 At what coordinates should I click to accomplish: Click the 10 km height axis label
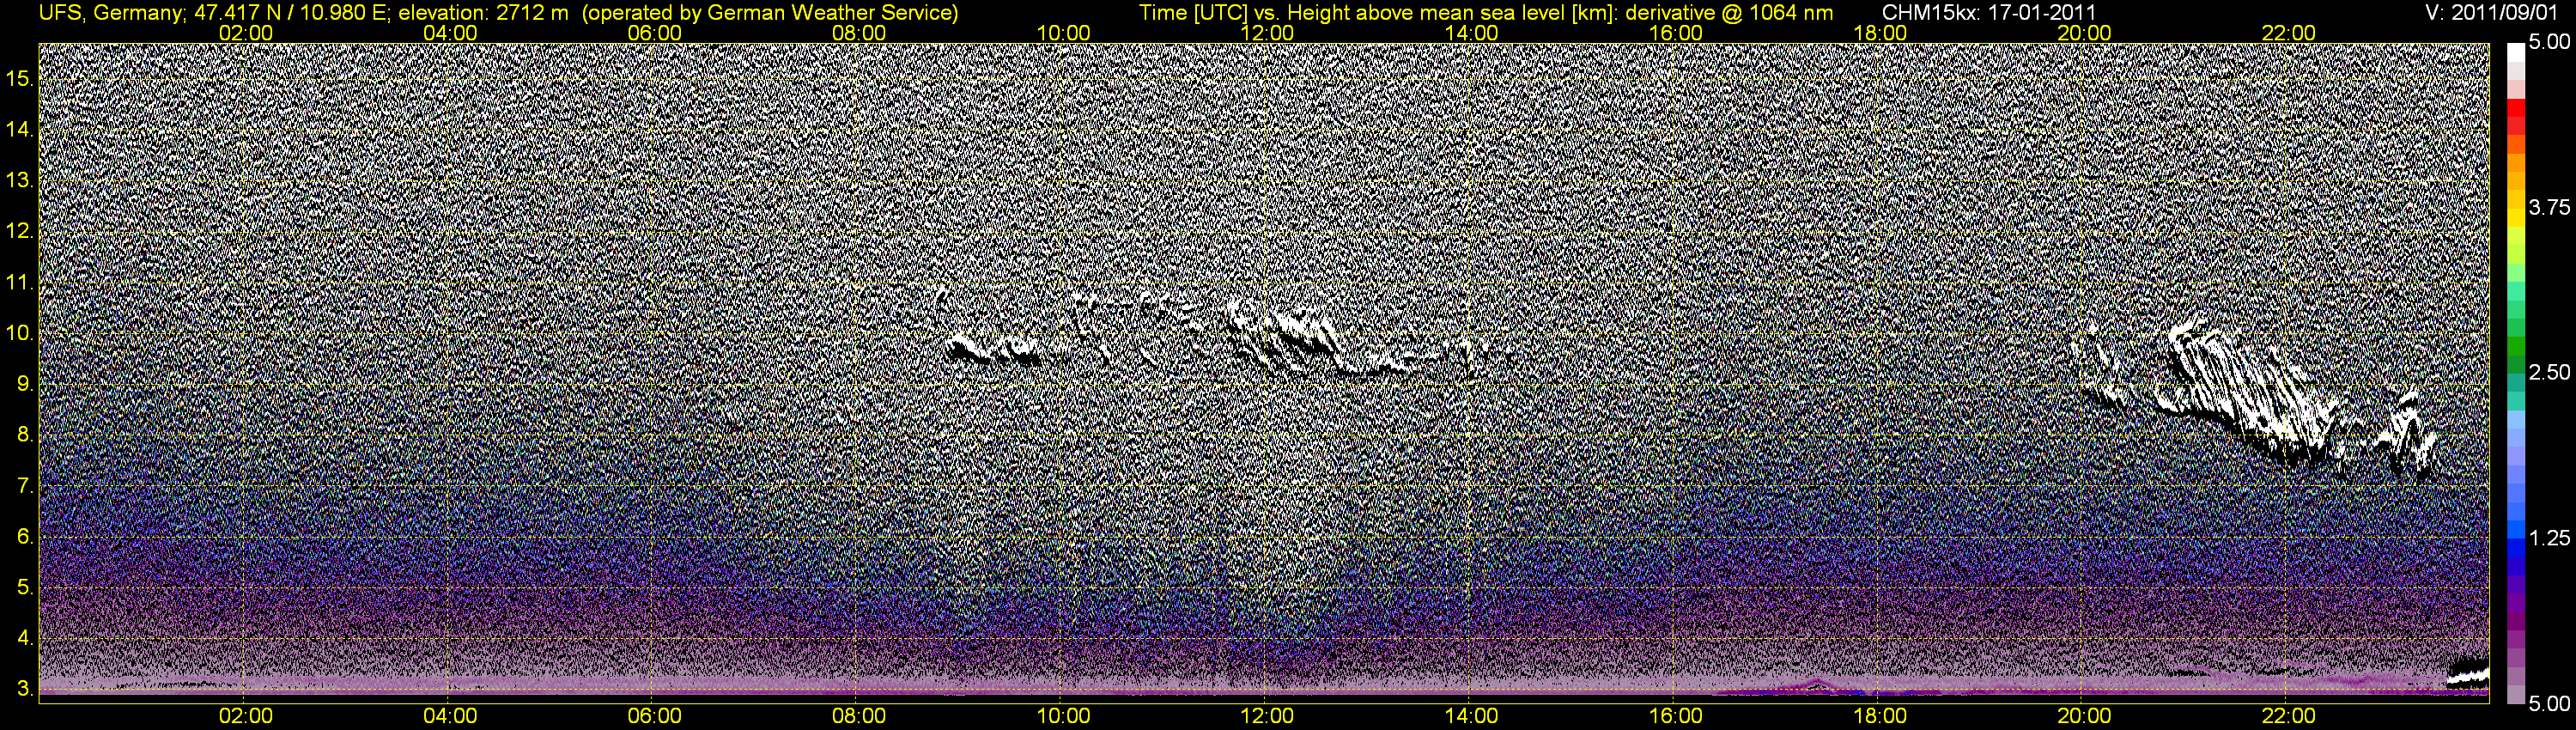pyautogui.click(x=20, y=333)
